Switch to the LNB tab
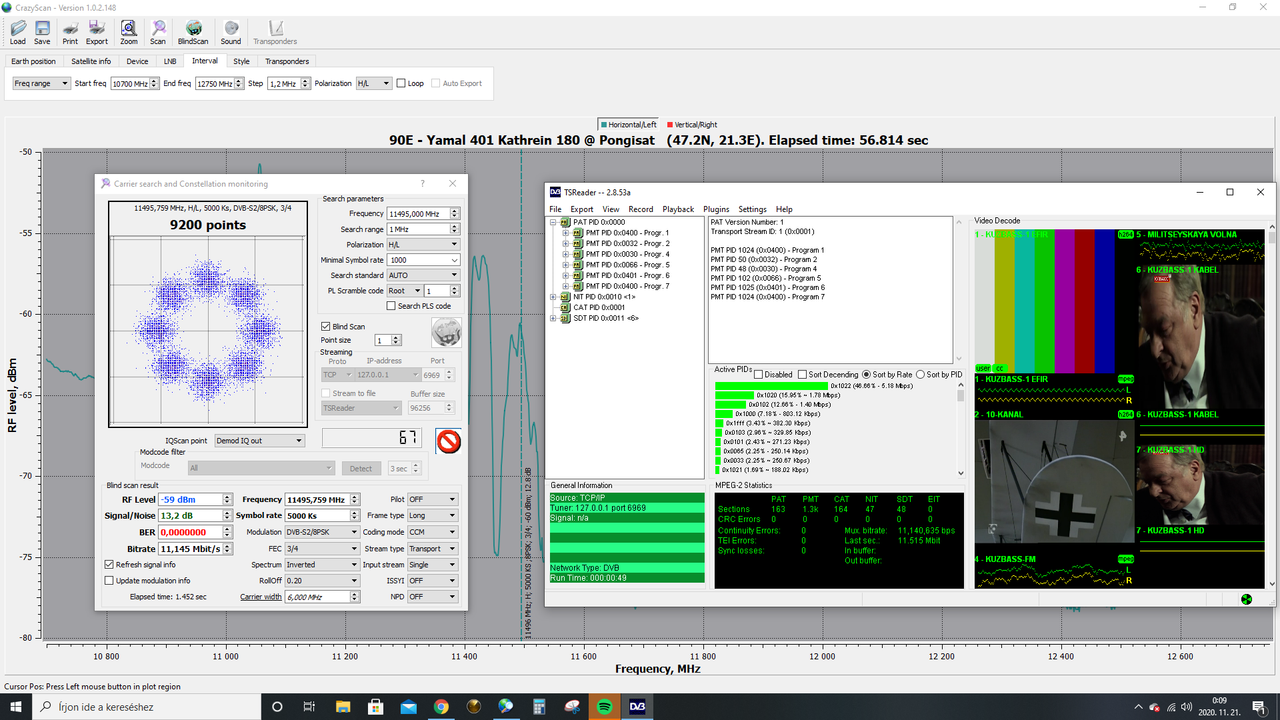1280x720 pixels. (170, 61)
